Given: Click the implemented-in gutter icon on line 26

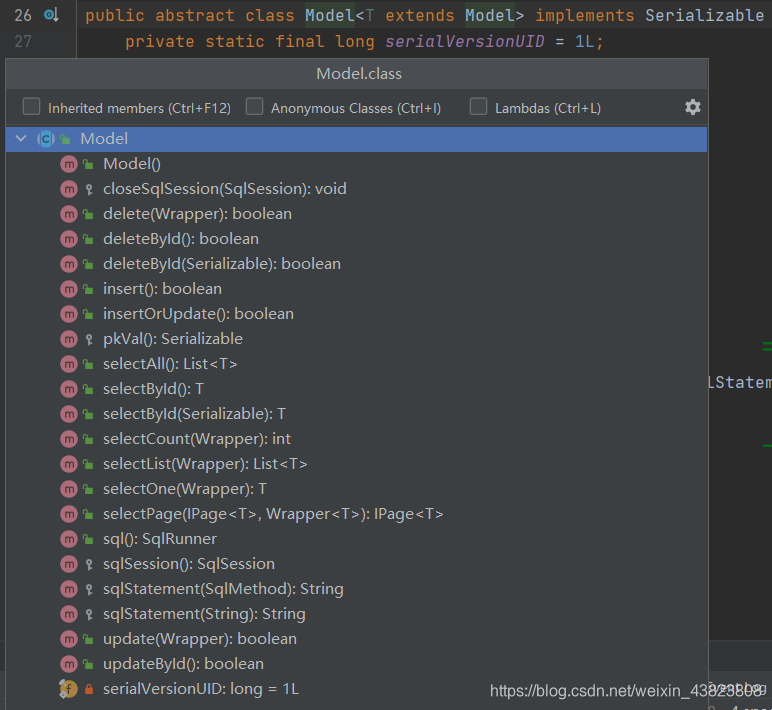Looking at the screenshot, I should 51,15.
